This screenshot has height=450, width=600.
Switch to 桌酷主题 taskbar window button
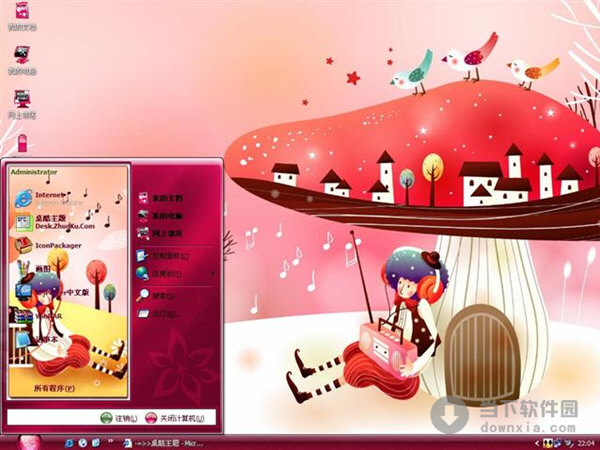tap(163, 443)
